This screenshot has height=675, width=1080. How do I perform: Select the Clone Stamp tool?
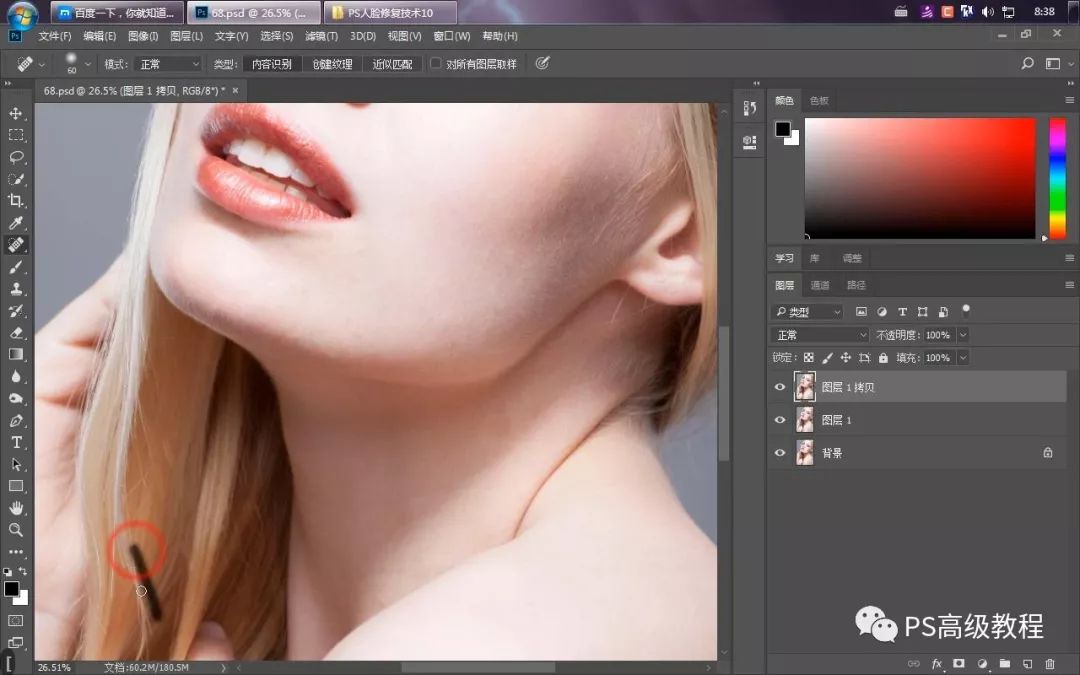(16, 289)
